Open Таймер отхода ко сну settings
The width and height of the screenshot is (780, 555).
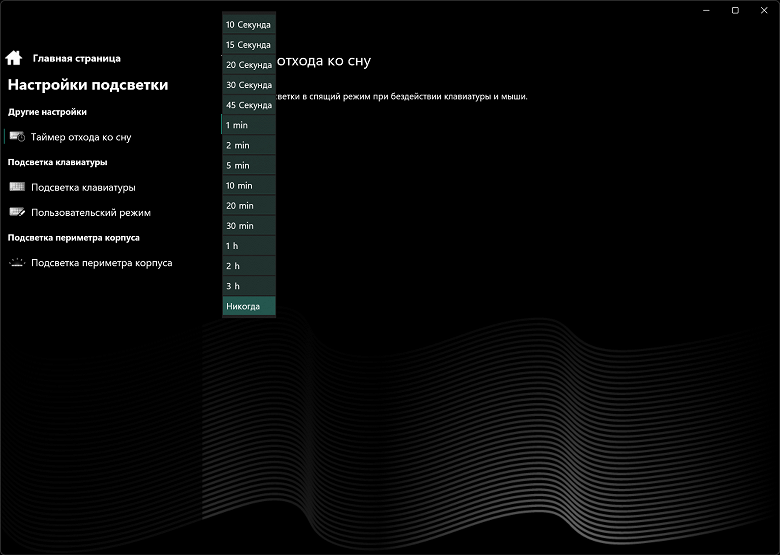[x=80, y=137]
